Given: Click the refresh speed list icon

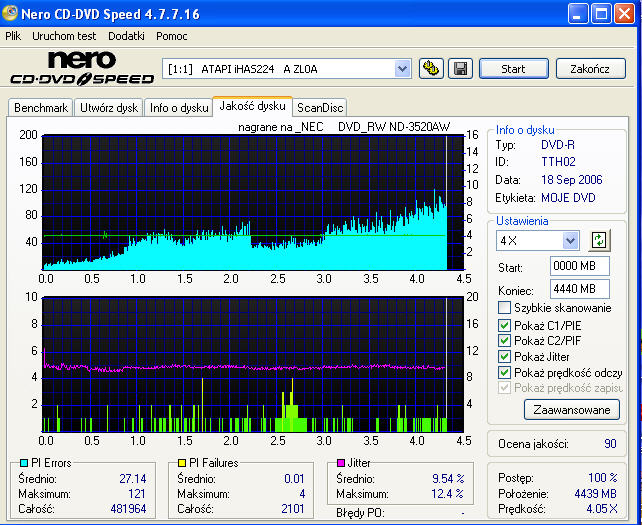Looking at the screenshot, I should (x=599, y=240).
